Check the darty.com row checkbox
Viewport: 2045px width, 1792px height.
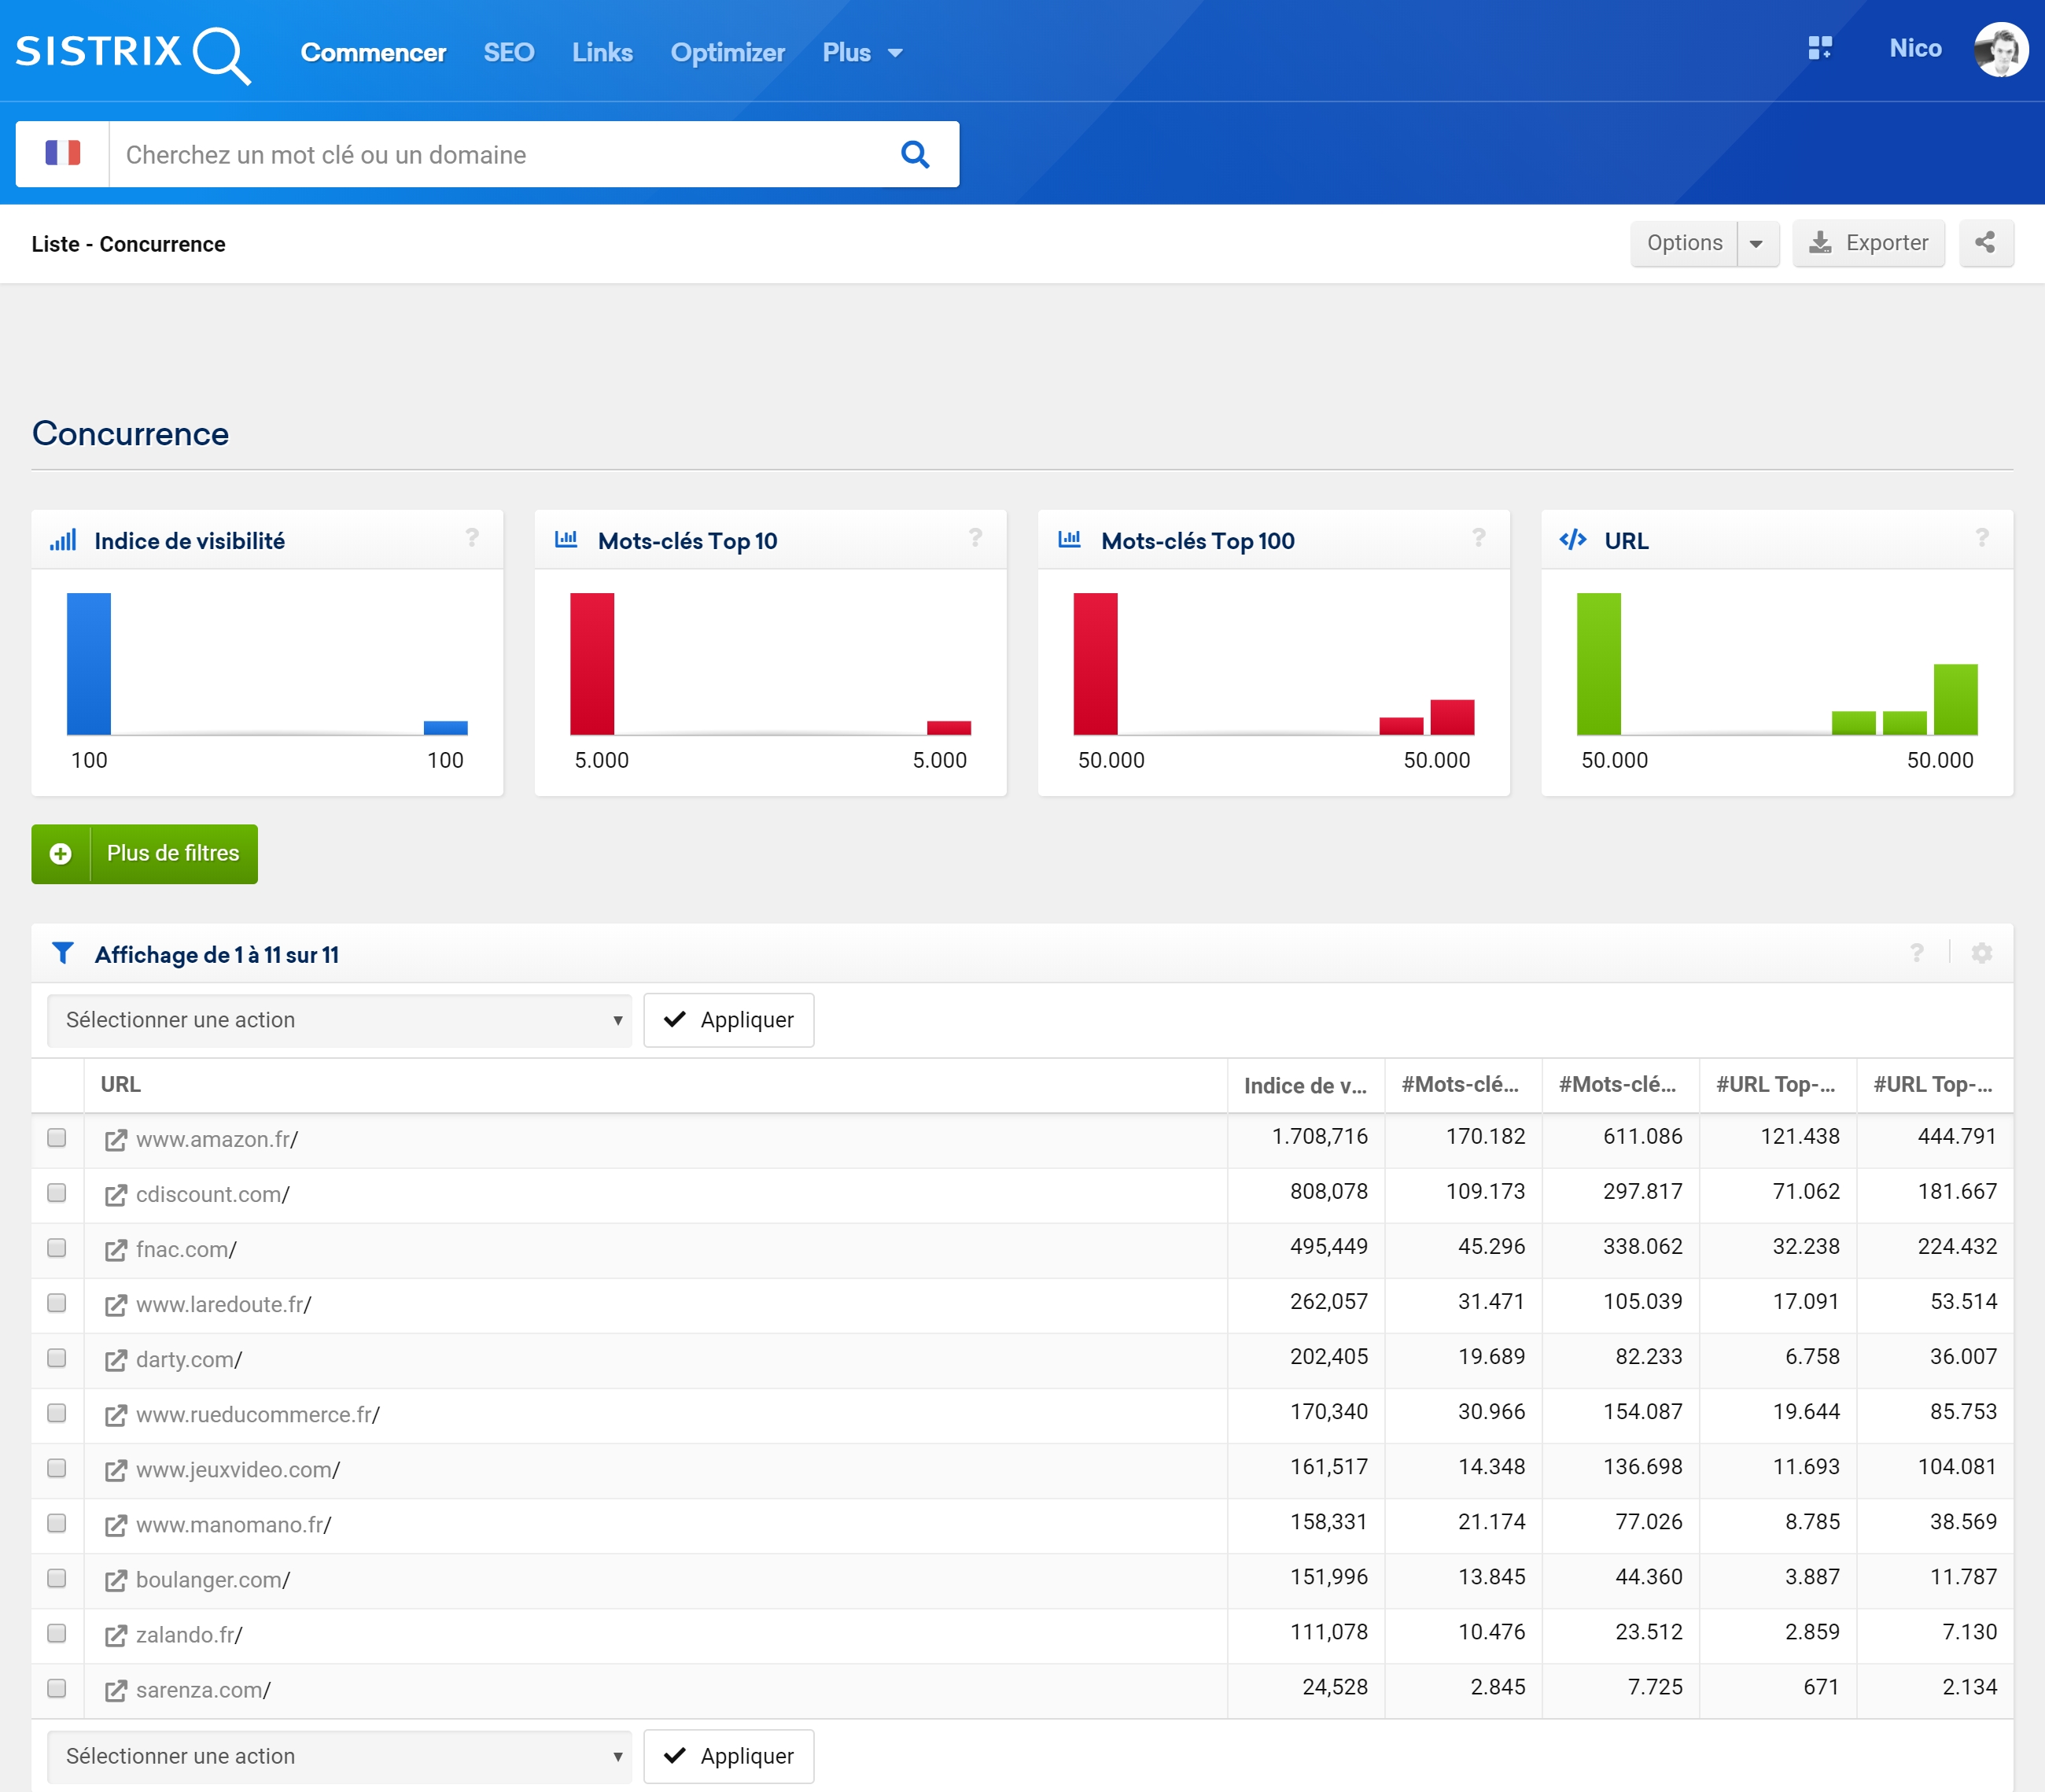point(57,1358)
